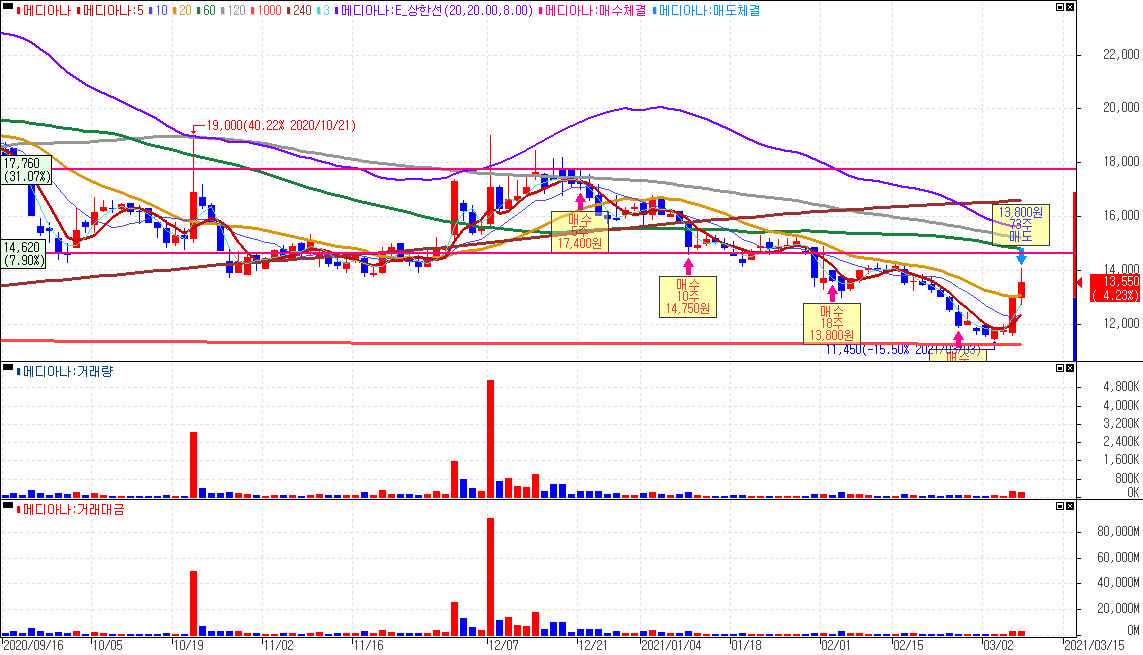
Task: Select the 메디아나:거래량 volume legend
Action: [x=64, y=372]
